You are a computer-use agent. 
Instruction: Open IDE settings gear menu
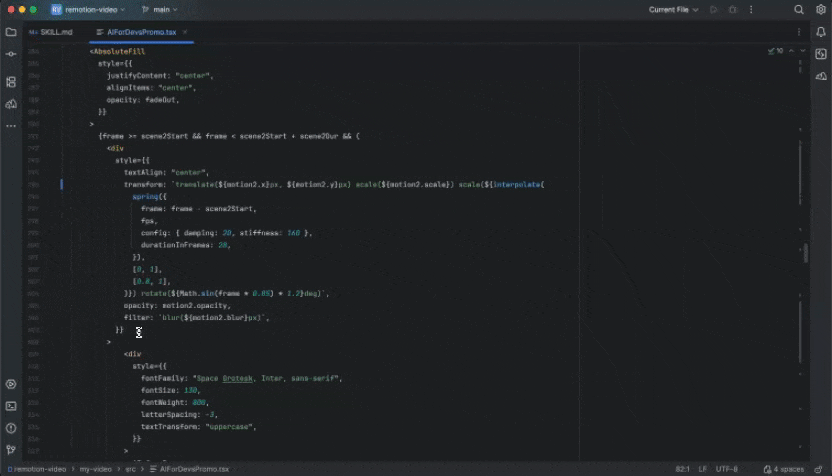(820, 10)
